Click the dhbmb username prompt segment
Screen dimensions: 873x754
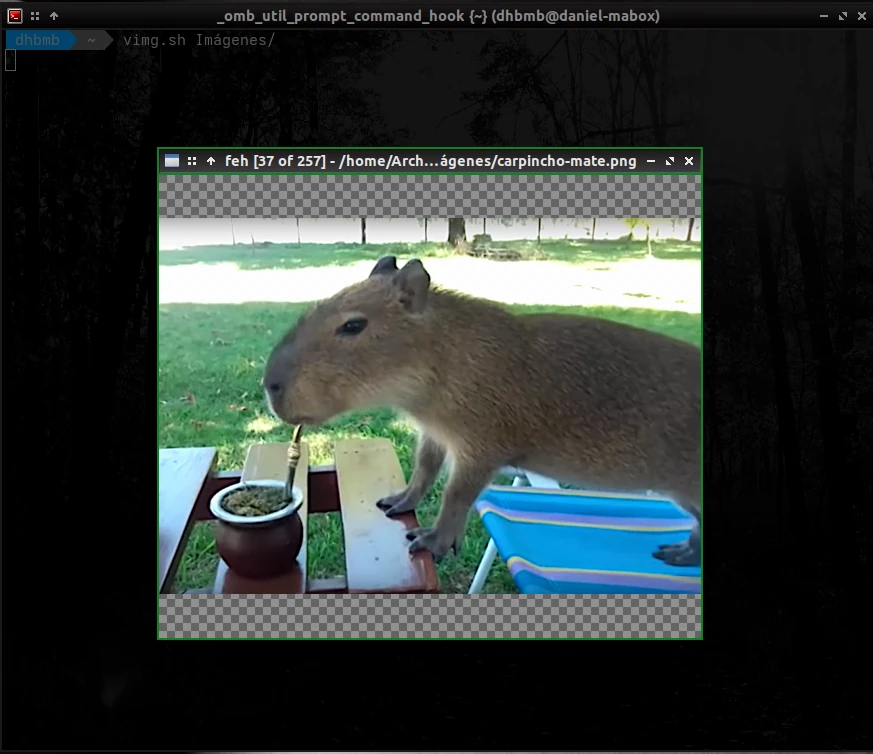click(x=37, y=40)
